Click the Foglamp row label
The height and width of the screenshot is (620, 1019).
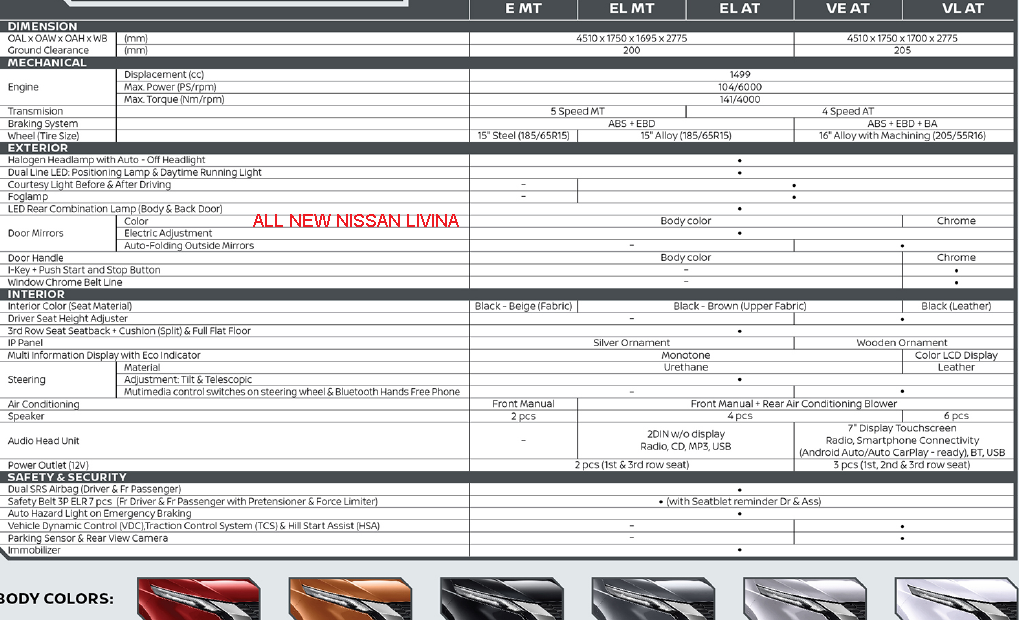(27, 196)
